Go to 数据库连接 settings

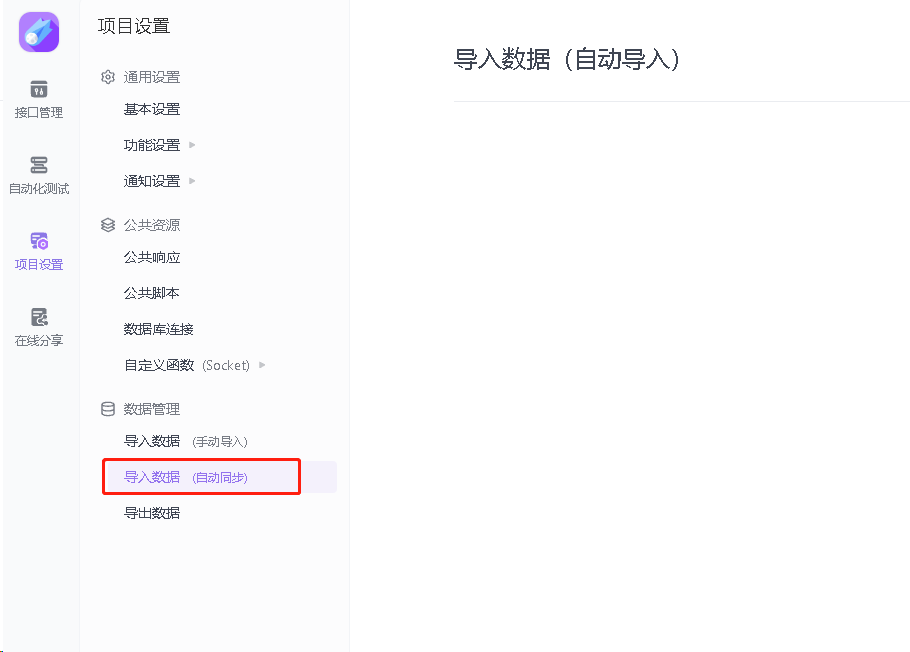tap(159, 329)
